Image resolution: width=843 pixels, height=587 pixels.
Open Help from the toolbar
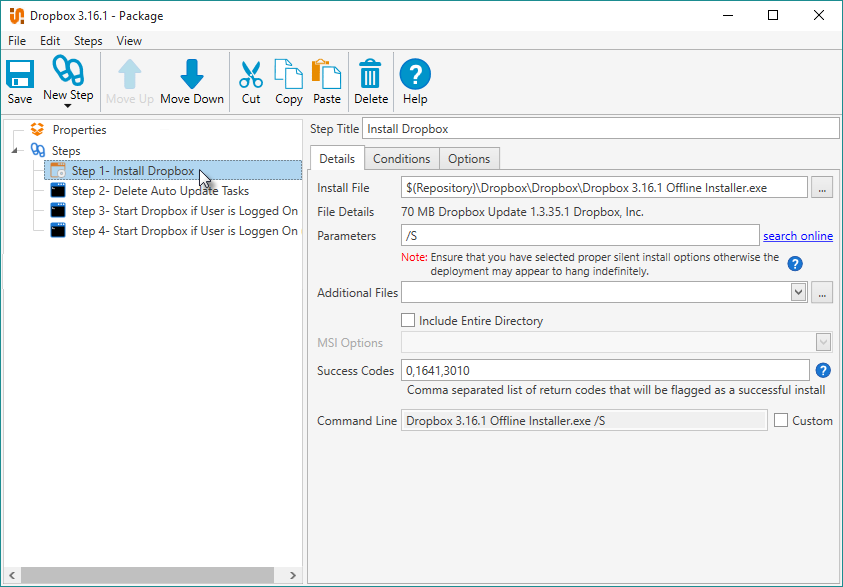click(x=415, y=74)
